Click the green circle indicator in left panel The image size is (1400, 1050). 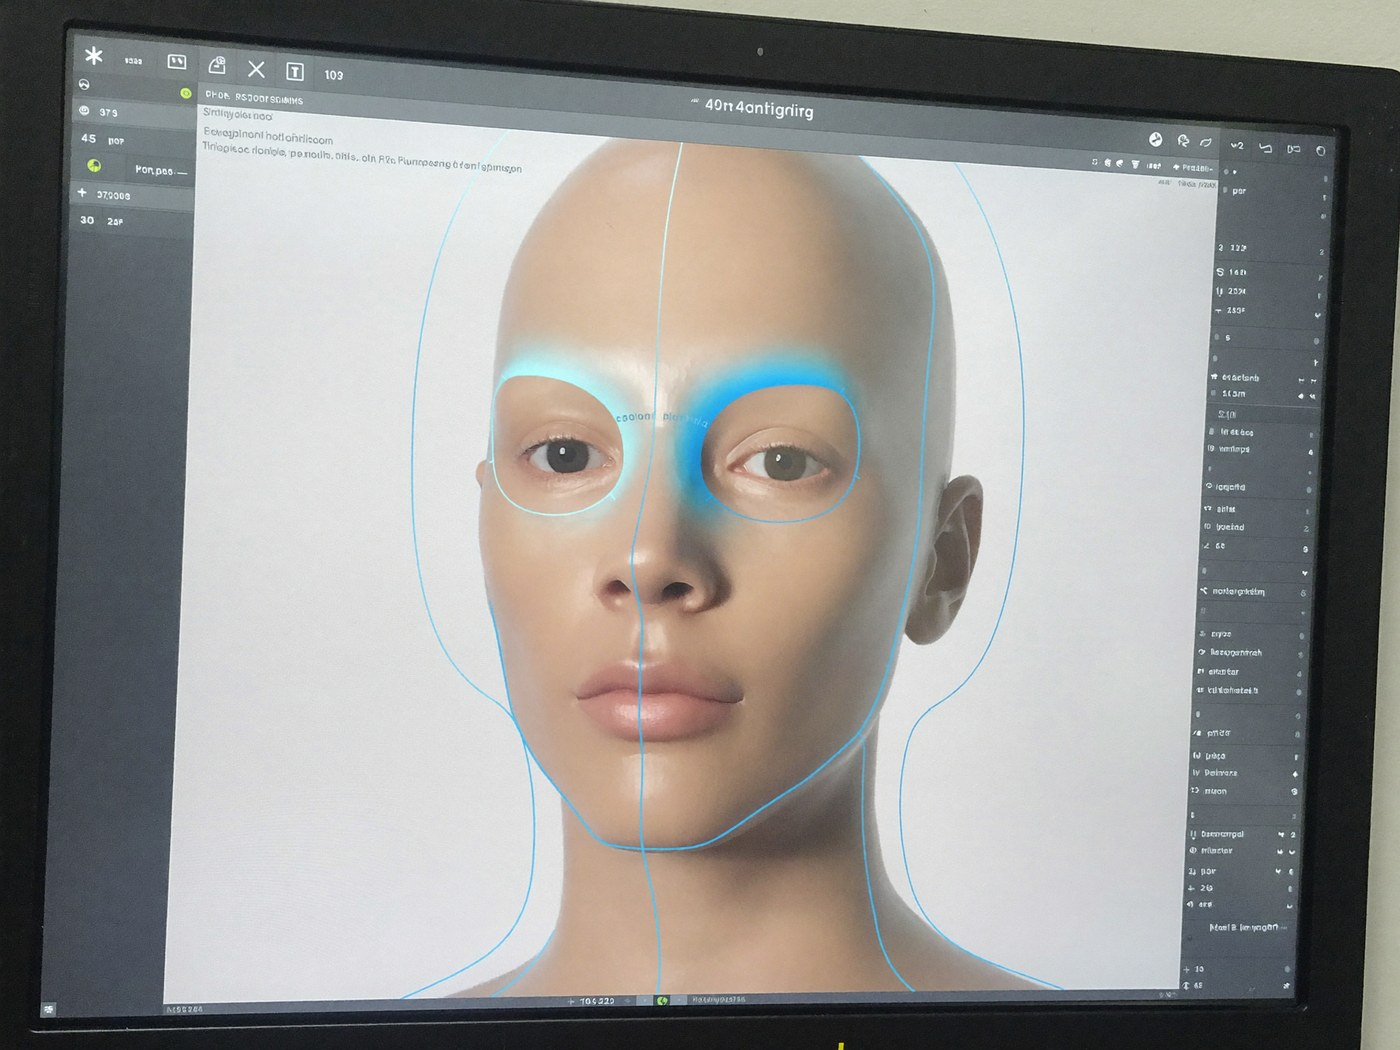[x=185, y=93]
